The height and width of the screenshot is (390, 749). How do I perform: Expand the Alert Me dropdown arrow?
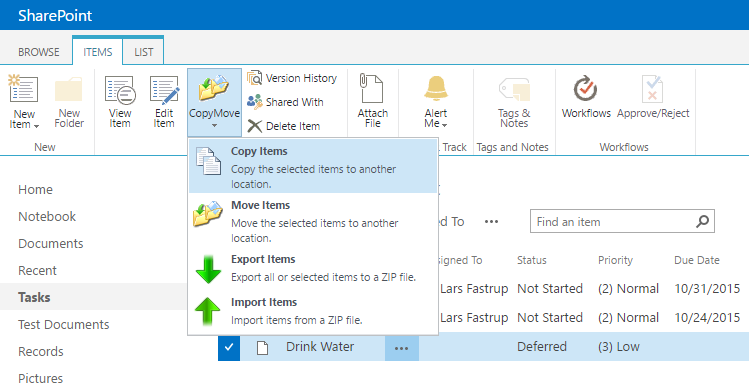[x=445, y=125]
